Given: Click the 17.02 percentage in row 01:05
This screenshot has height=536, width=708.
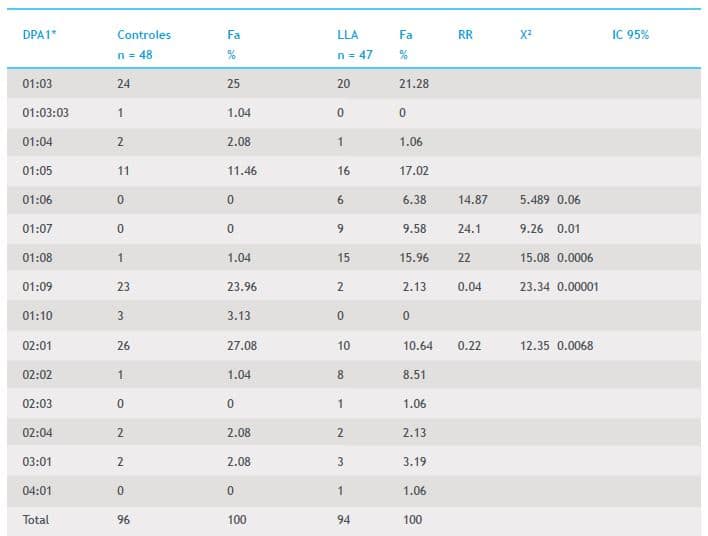Looking at the screenshot, I should click(x=413, y=171).
